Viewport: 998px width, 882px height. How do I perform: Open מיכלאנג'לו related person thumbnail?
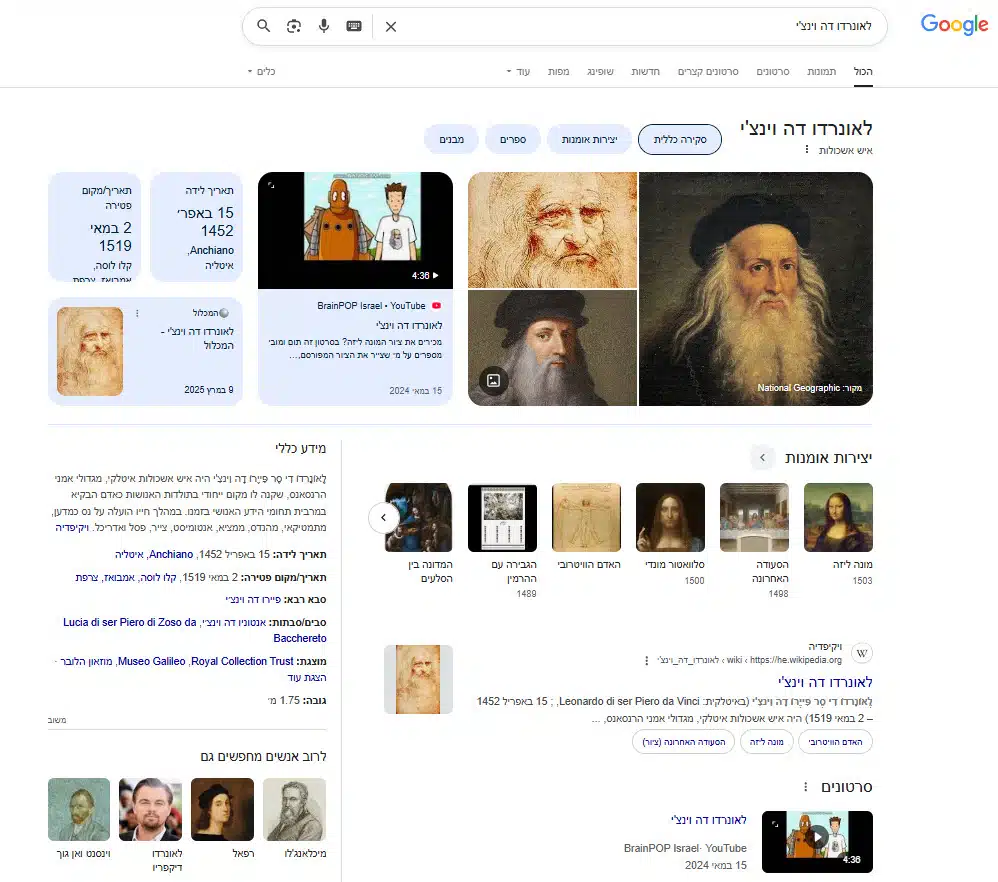coord(295,809)
